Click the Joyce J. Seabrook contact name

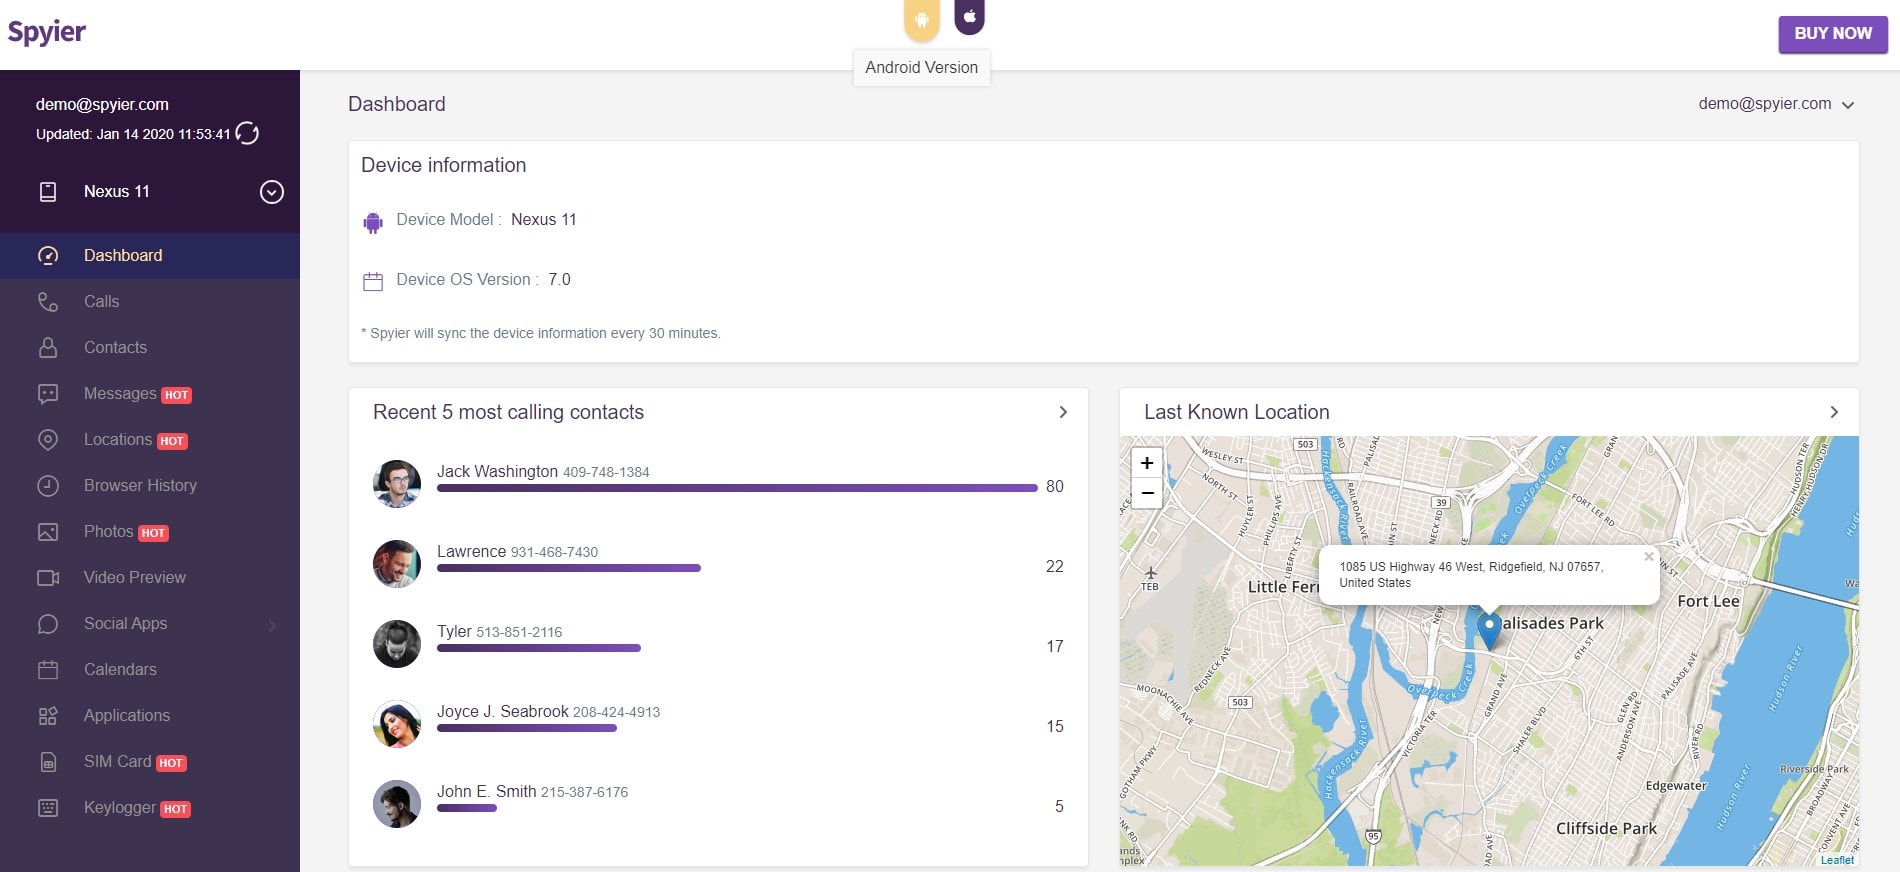(x=503, y=712)
